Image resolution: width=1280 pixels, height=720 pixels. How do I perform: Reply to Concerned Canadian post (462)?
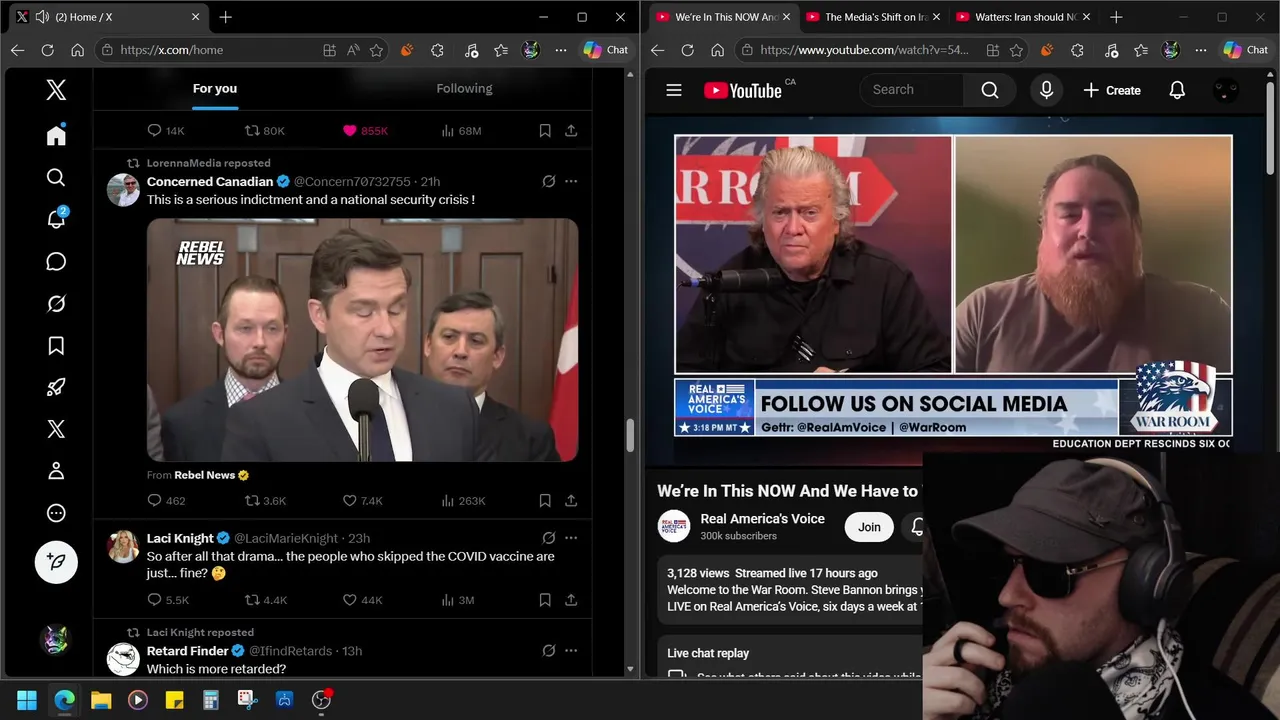(x=166, y=501)
